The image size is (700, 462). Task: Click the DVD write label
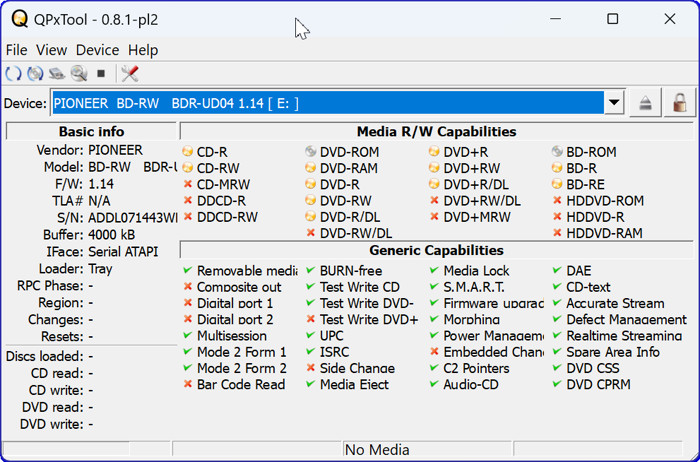point(52,424)
